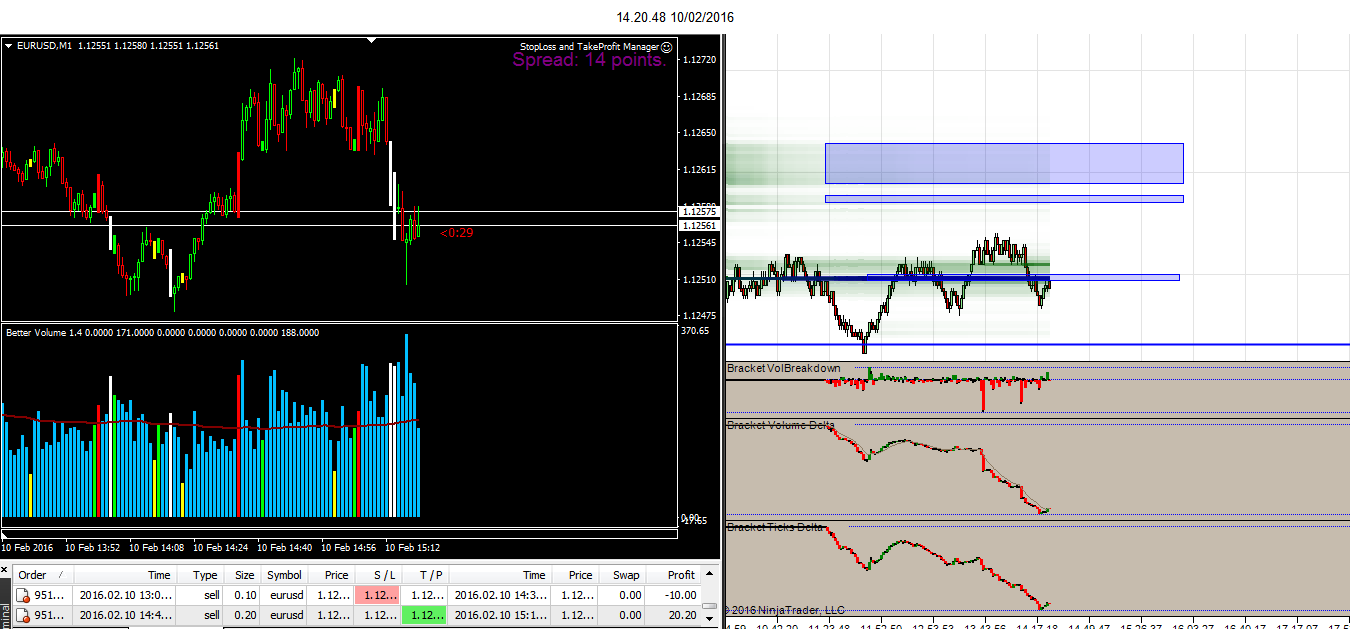Select the 0.10 size cell
This screenshot has width=1350, height=629.
click(x=241, y=595)
